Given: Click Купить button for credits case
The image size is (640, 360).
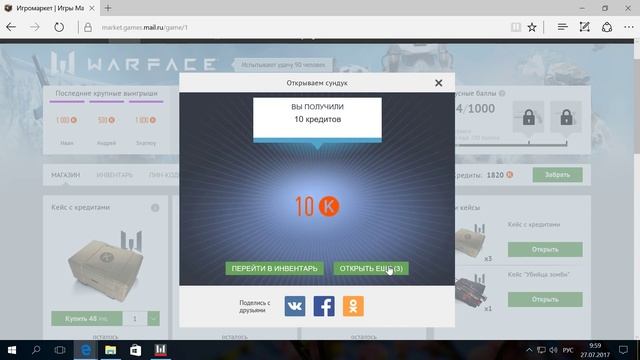Looking at the screenshot, I should [x=87, y=318].
